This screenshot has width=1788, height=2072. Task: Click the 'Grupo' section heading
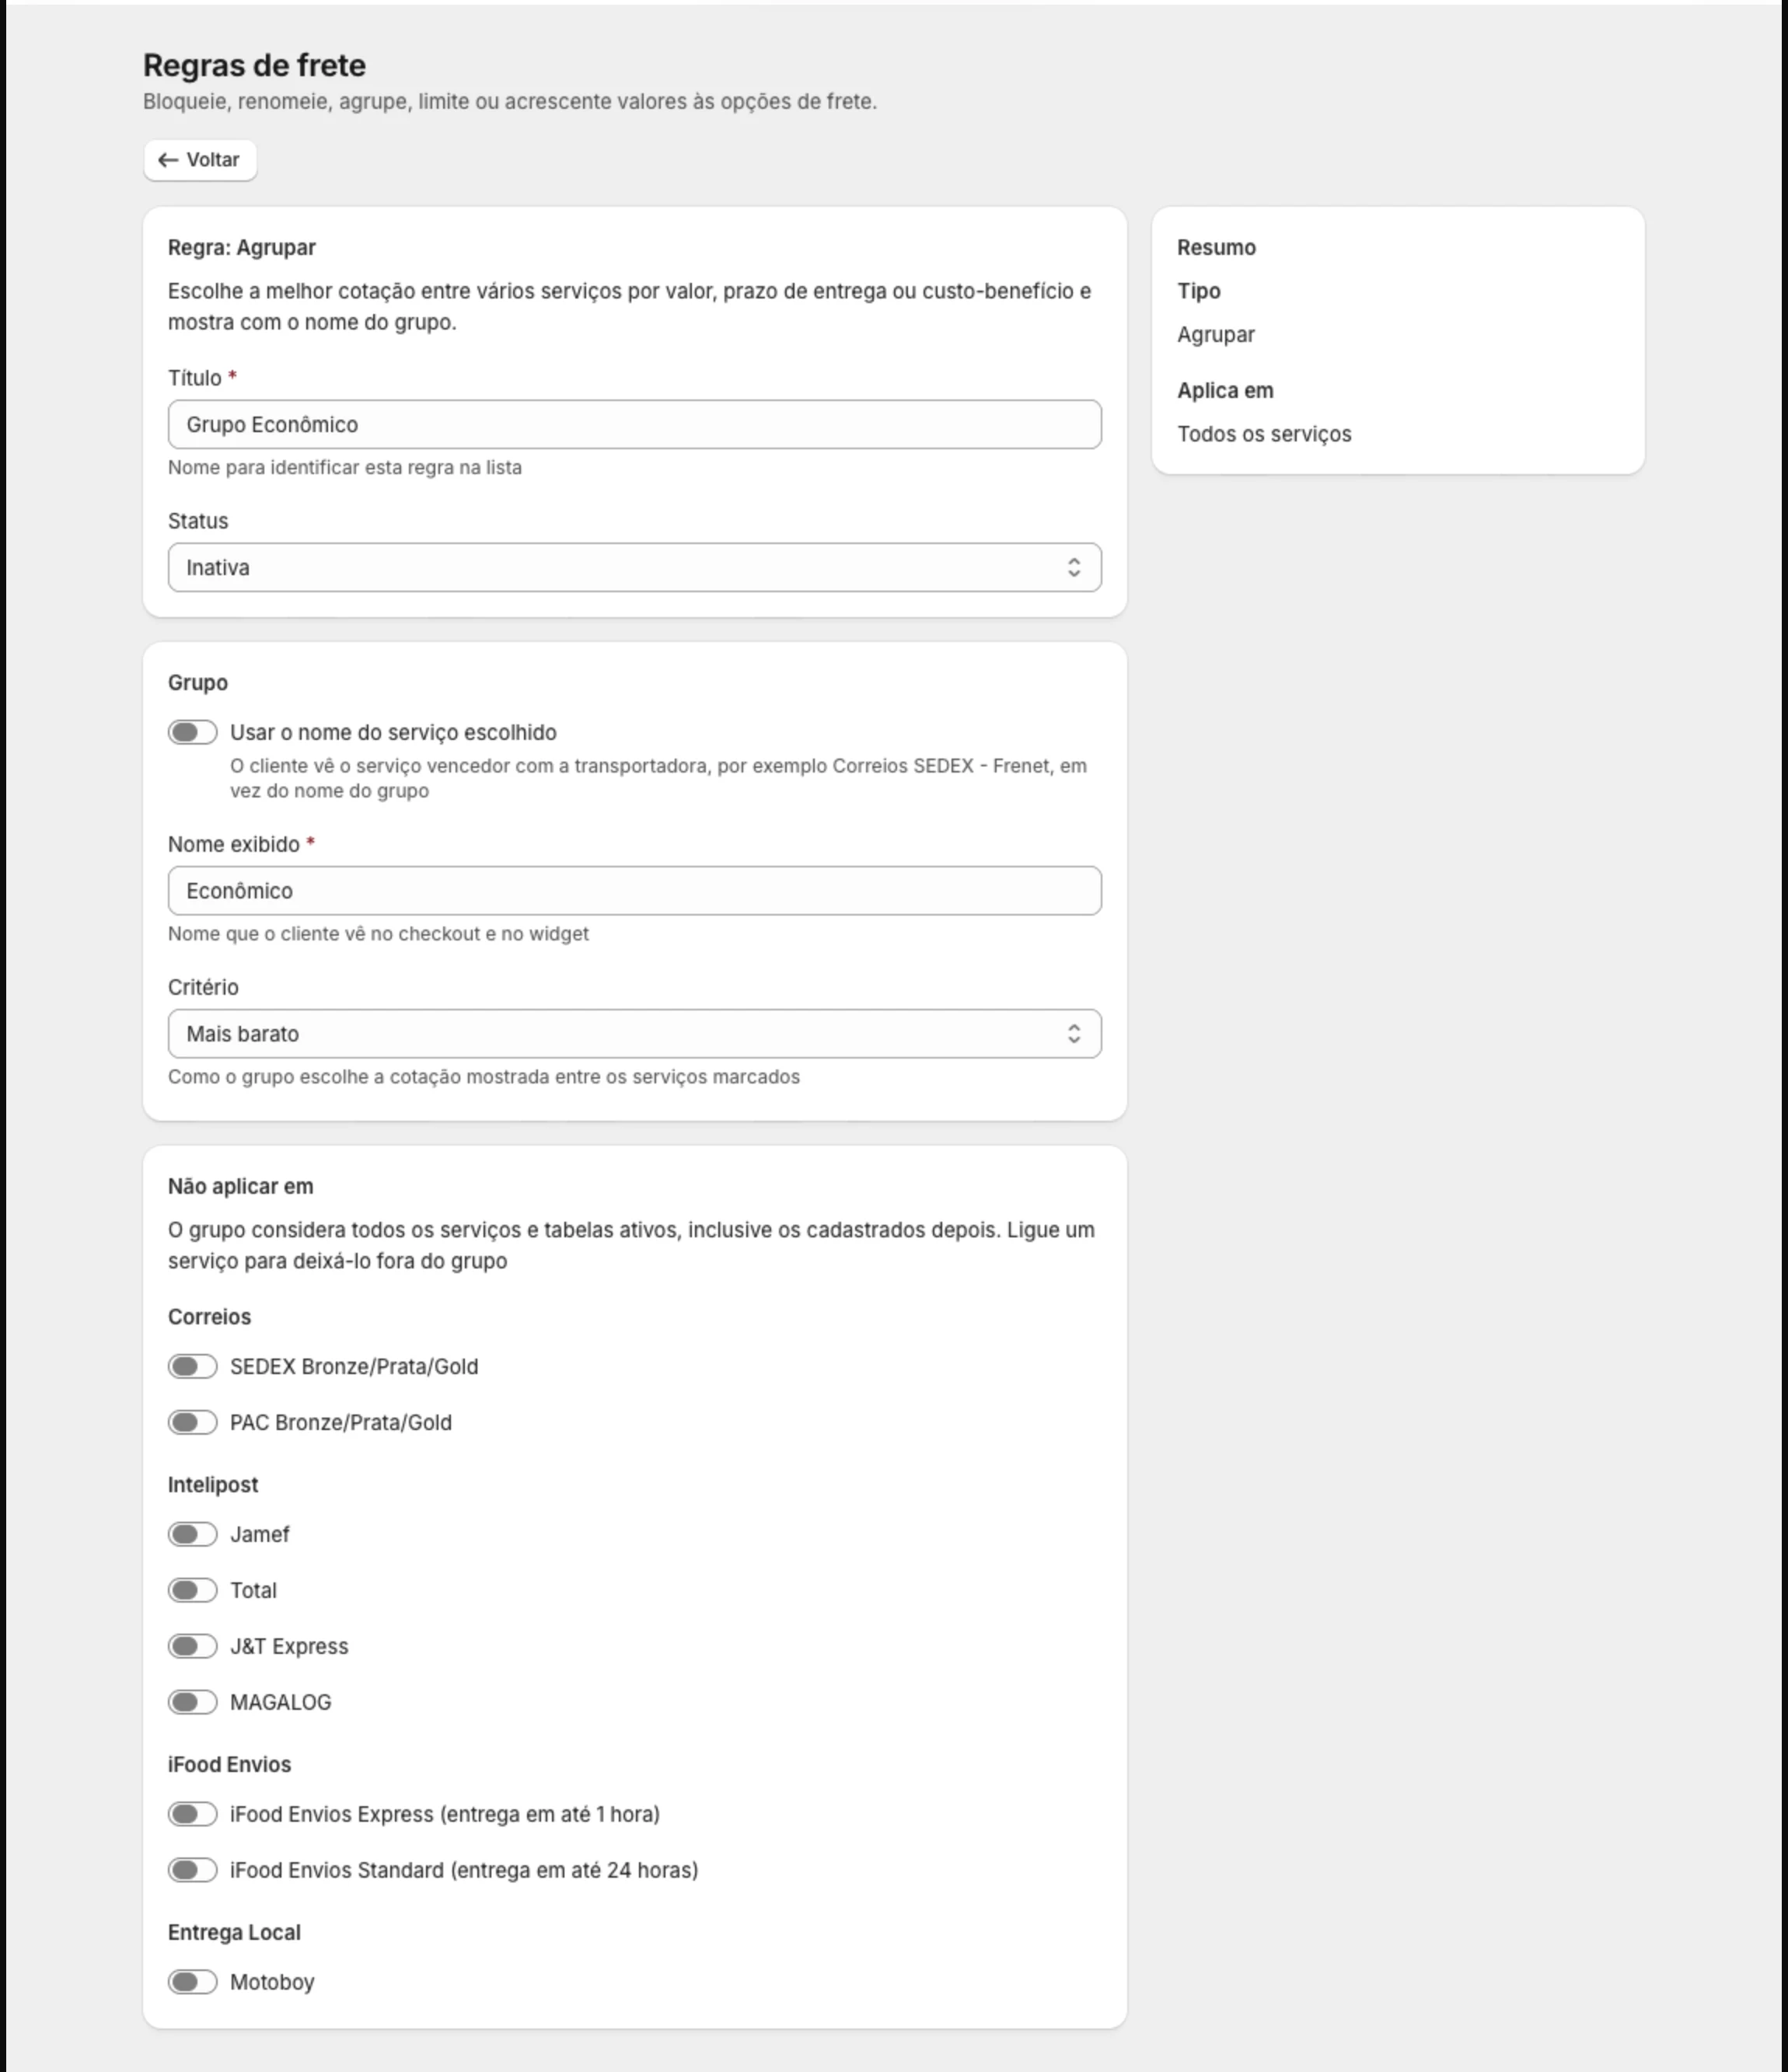pyautogui.click(x=198, y=683)
